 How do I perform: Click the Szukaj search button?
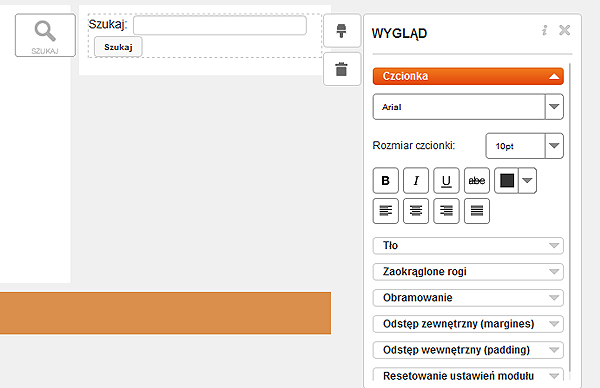(x=118, y=47)
